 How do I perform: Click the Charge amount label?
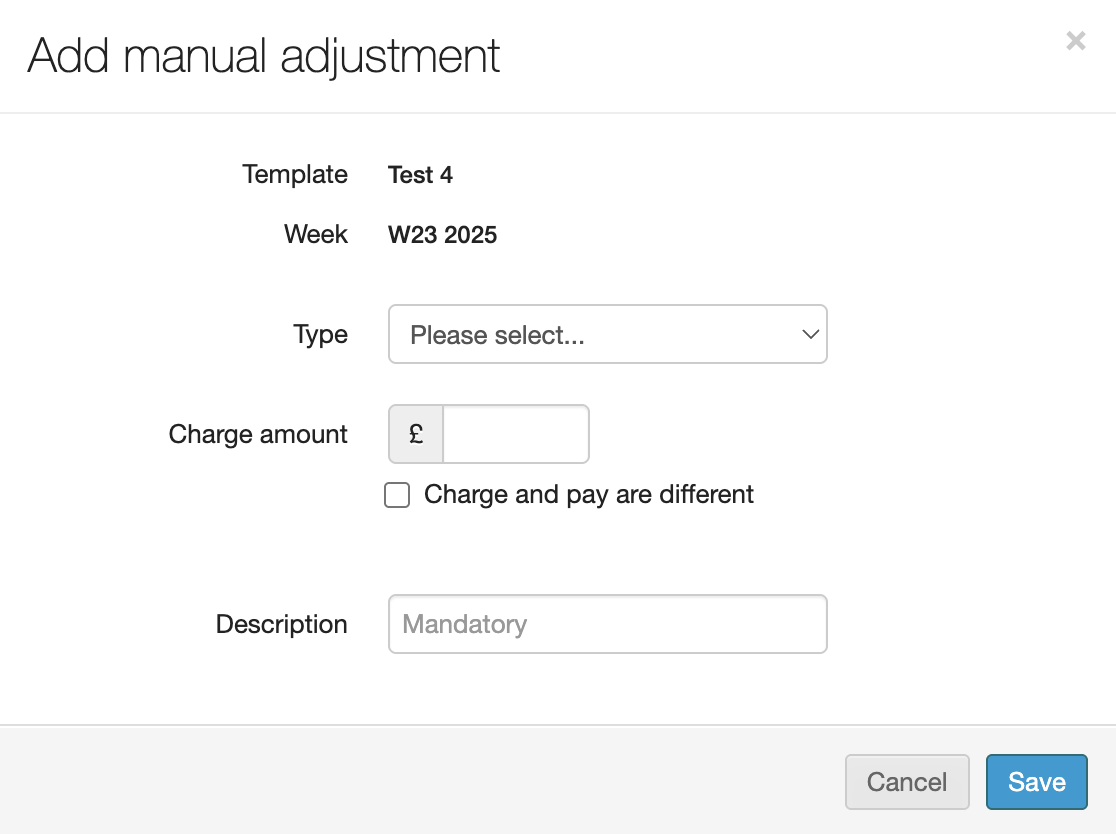click(258, 434)
